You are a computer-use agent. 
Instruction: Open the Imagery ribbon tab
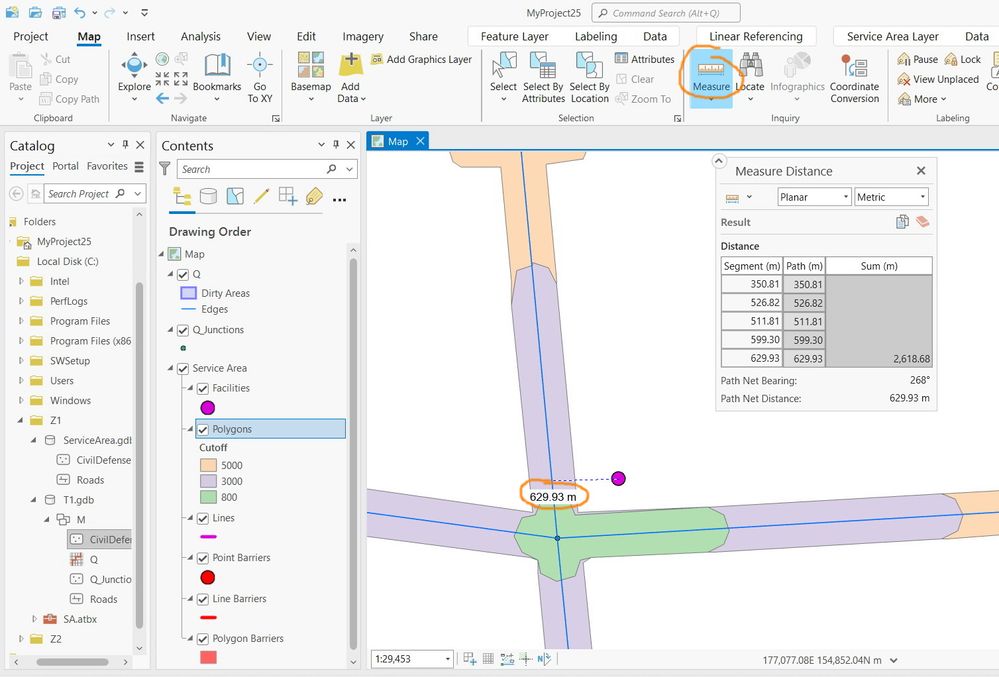[x=363, y=36]
